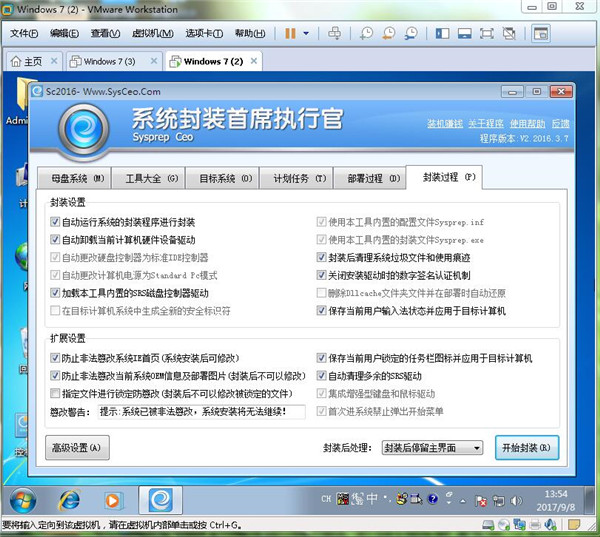Open the 查看(V) menu
The image size is (600, 537).
pyautogui.click(x=105, y=34)
